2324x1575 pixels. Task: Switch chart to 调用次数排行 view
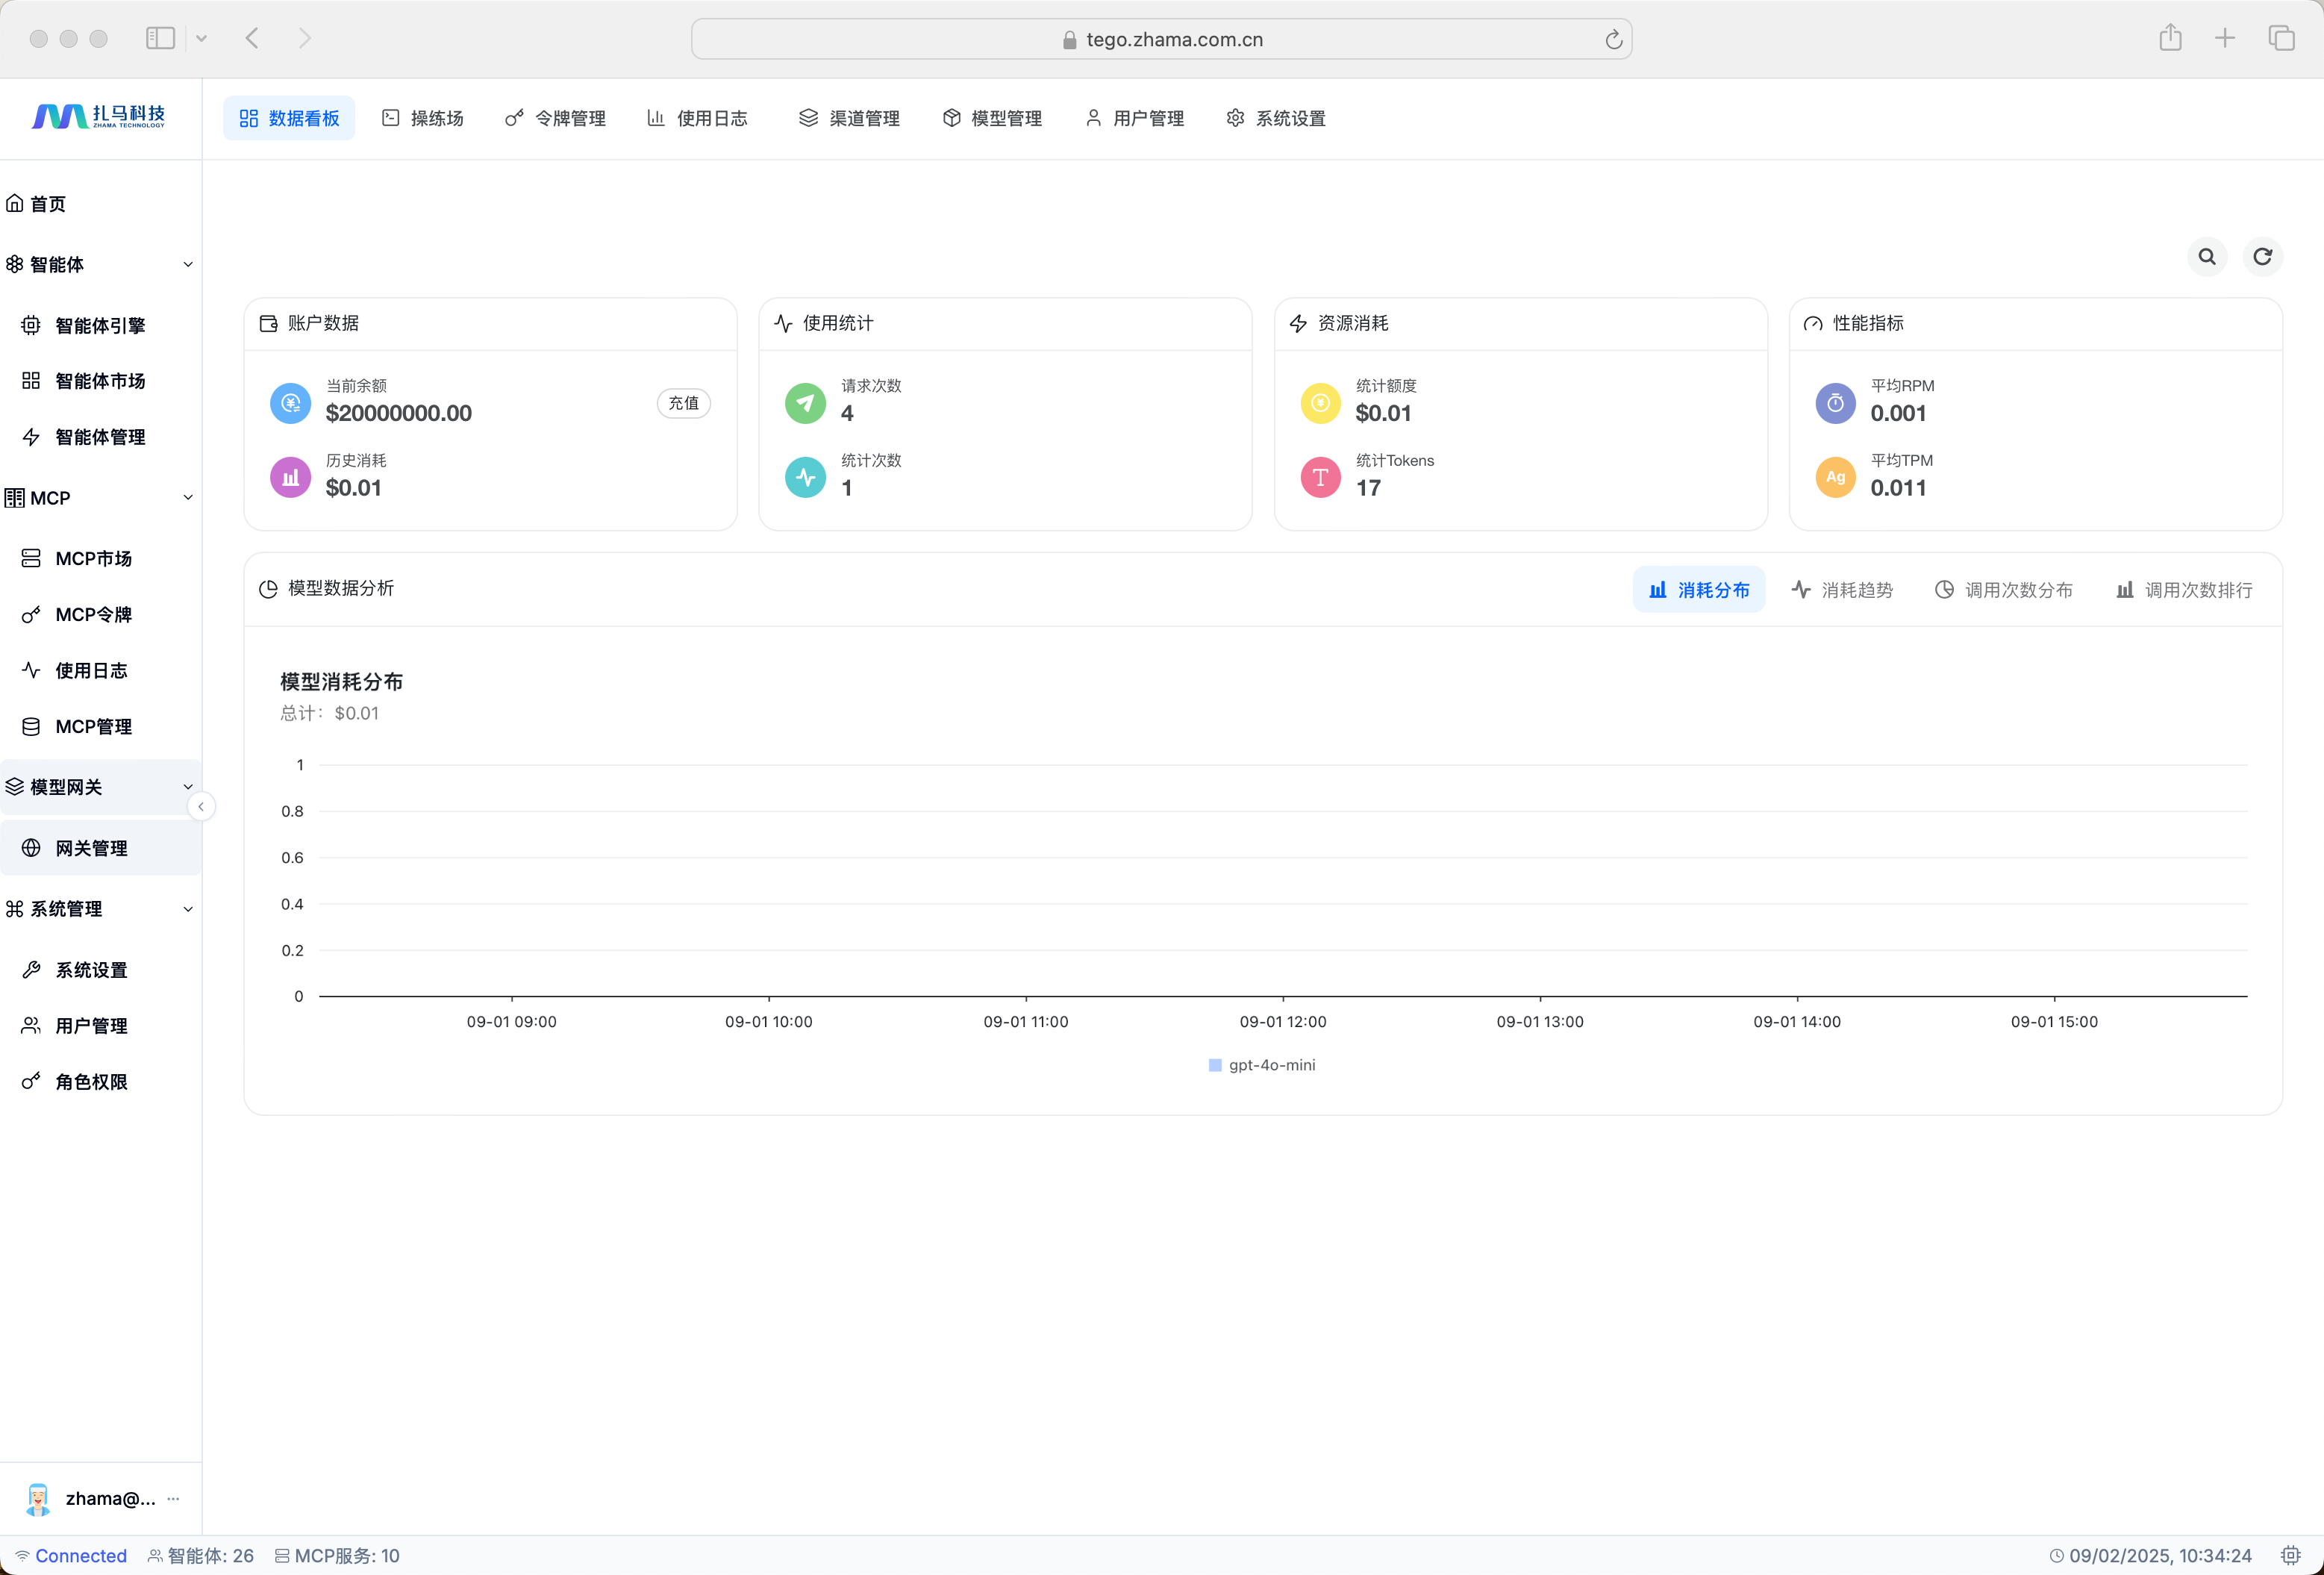click(x=2184, y=590)
